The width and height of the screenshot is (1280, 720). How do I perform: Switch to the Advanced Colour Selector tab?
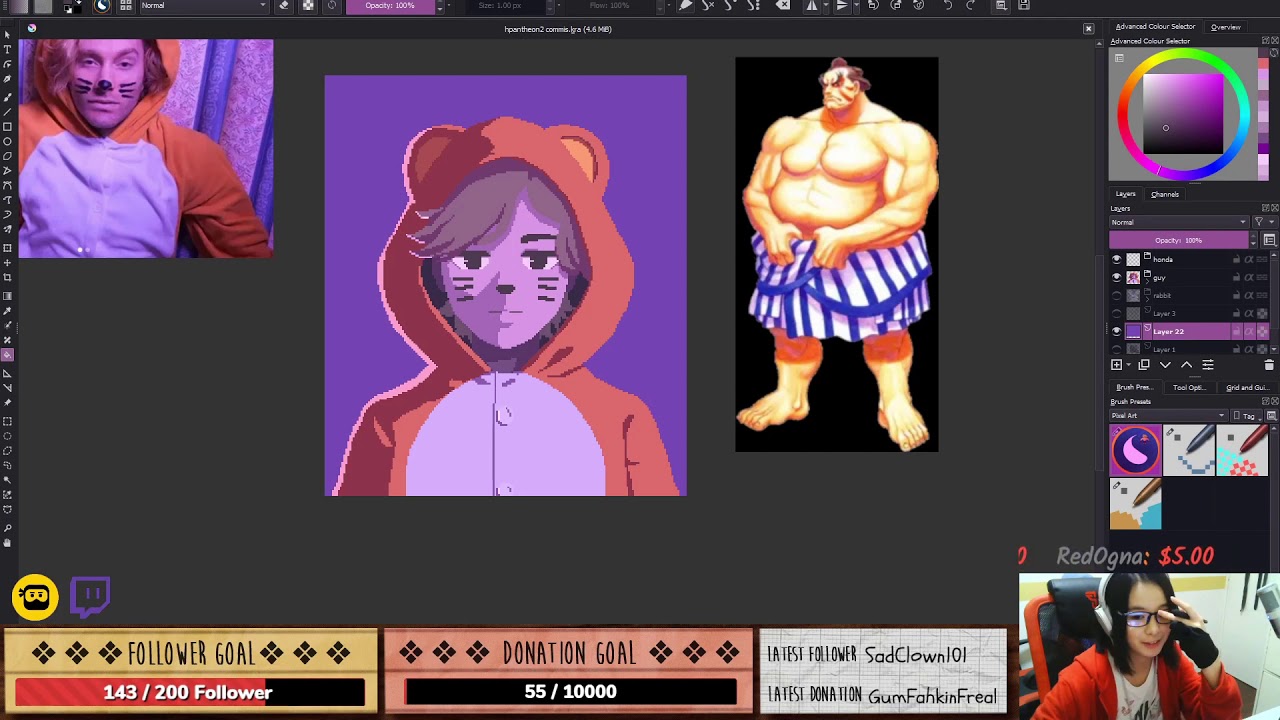pos(1155,27)
